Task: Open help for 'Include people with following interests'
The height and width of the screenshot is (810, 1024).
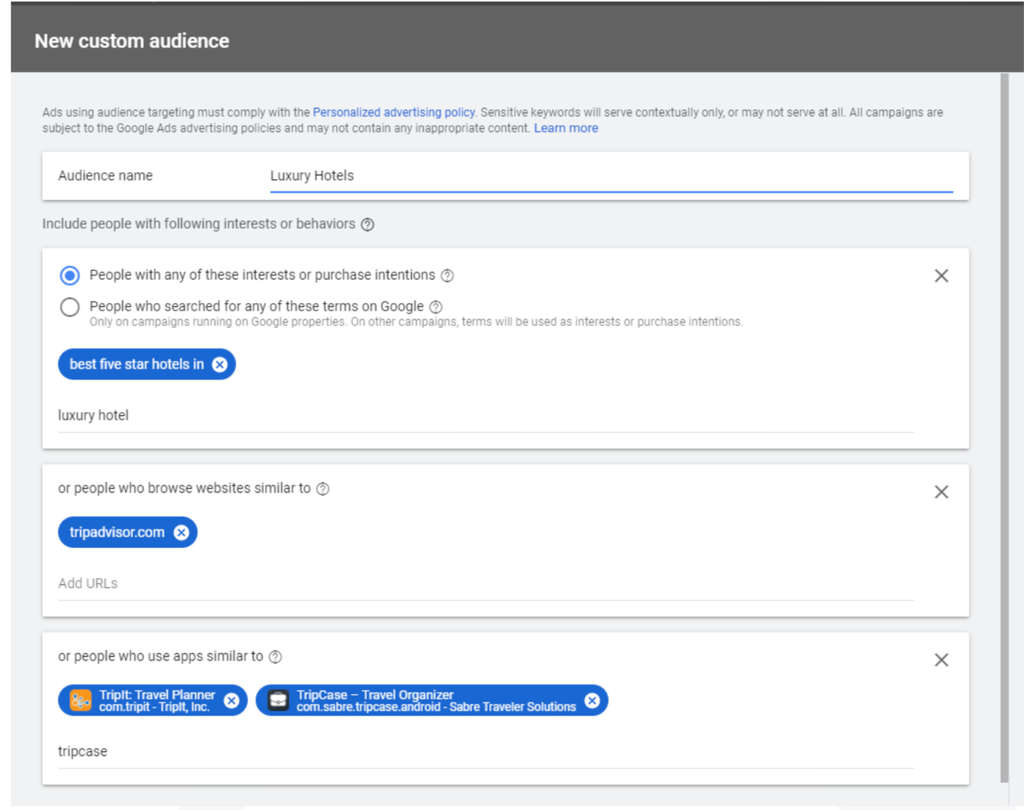Action: tap(367, 225)
